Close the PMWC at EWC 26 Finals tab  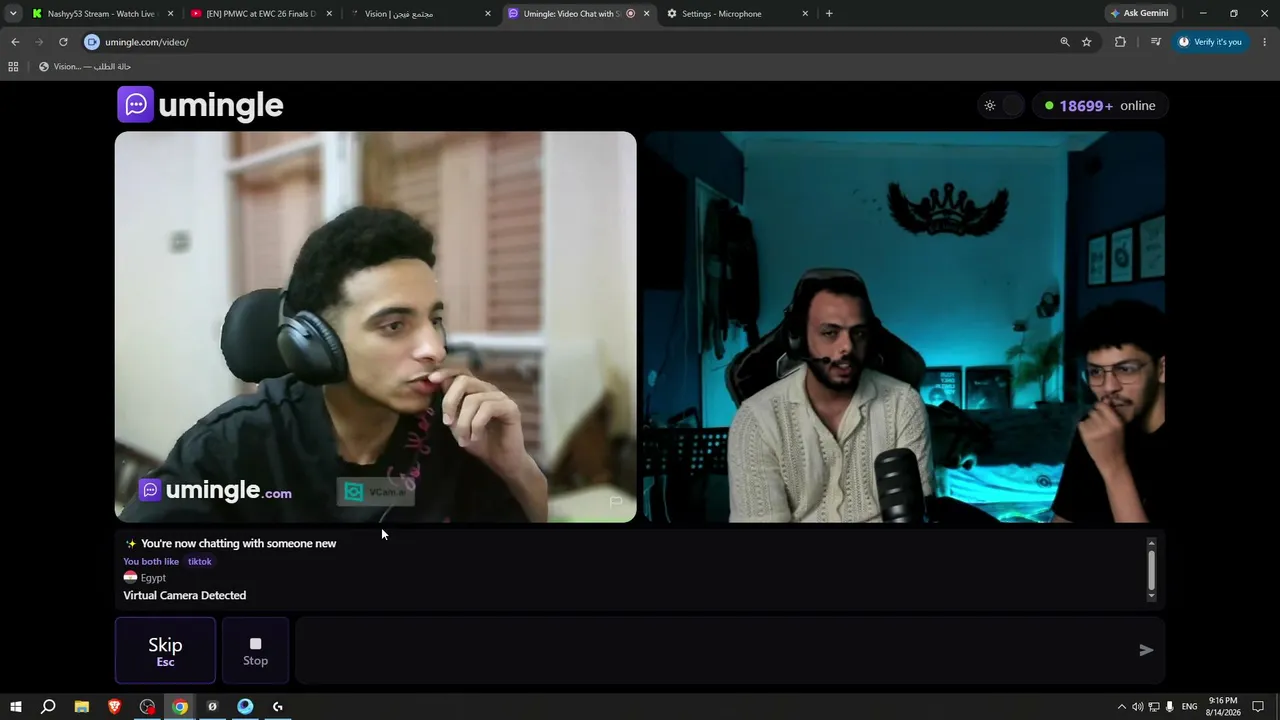pyautogui.click(x=329, y=14)
